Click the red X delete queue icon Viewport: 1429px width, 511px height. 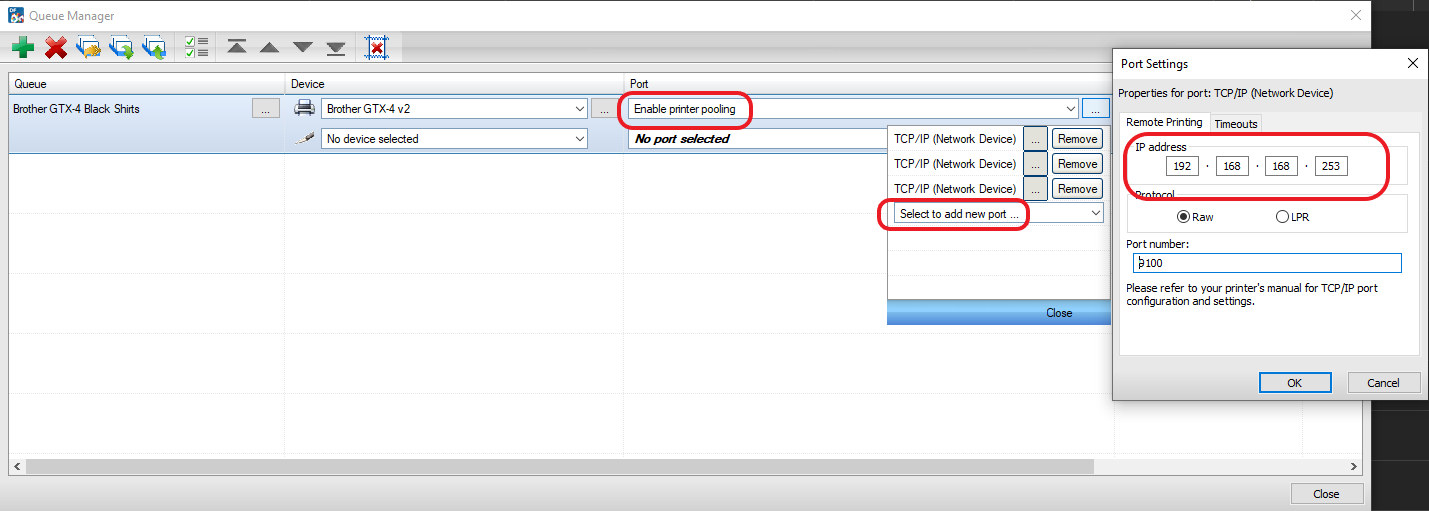click(x=56, y=47)
